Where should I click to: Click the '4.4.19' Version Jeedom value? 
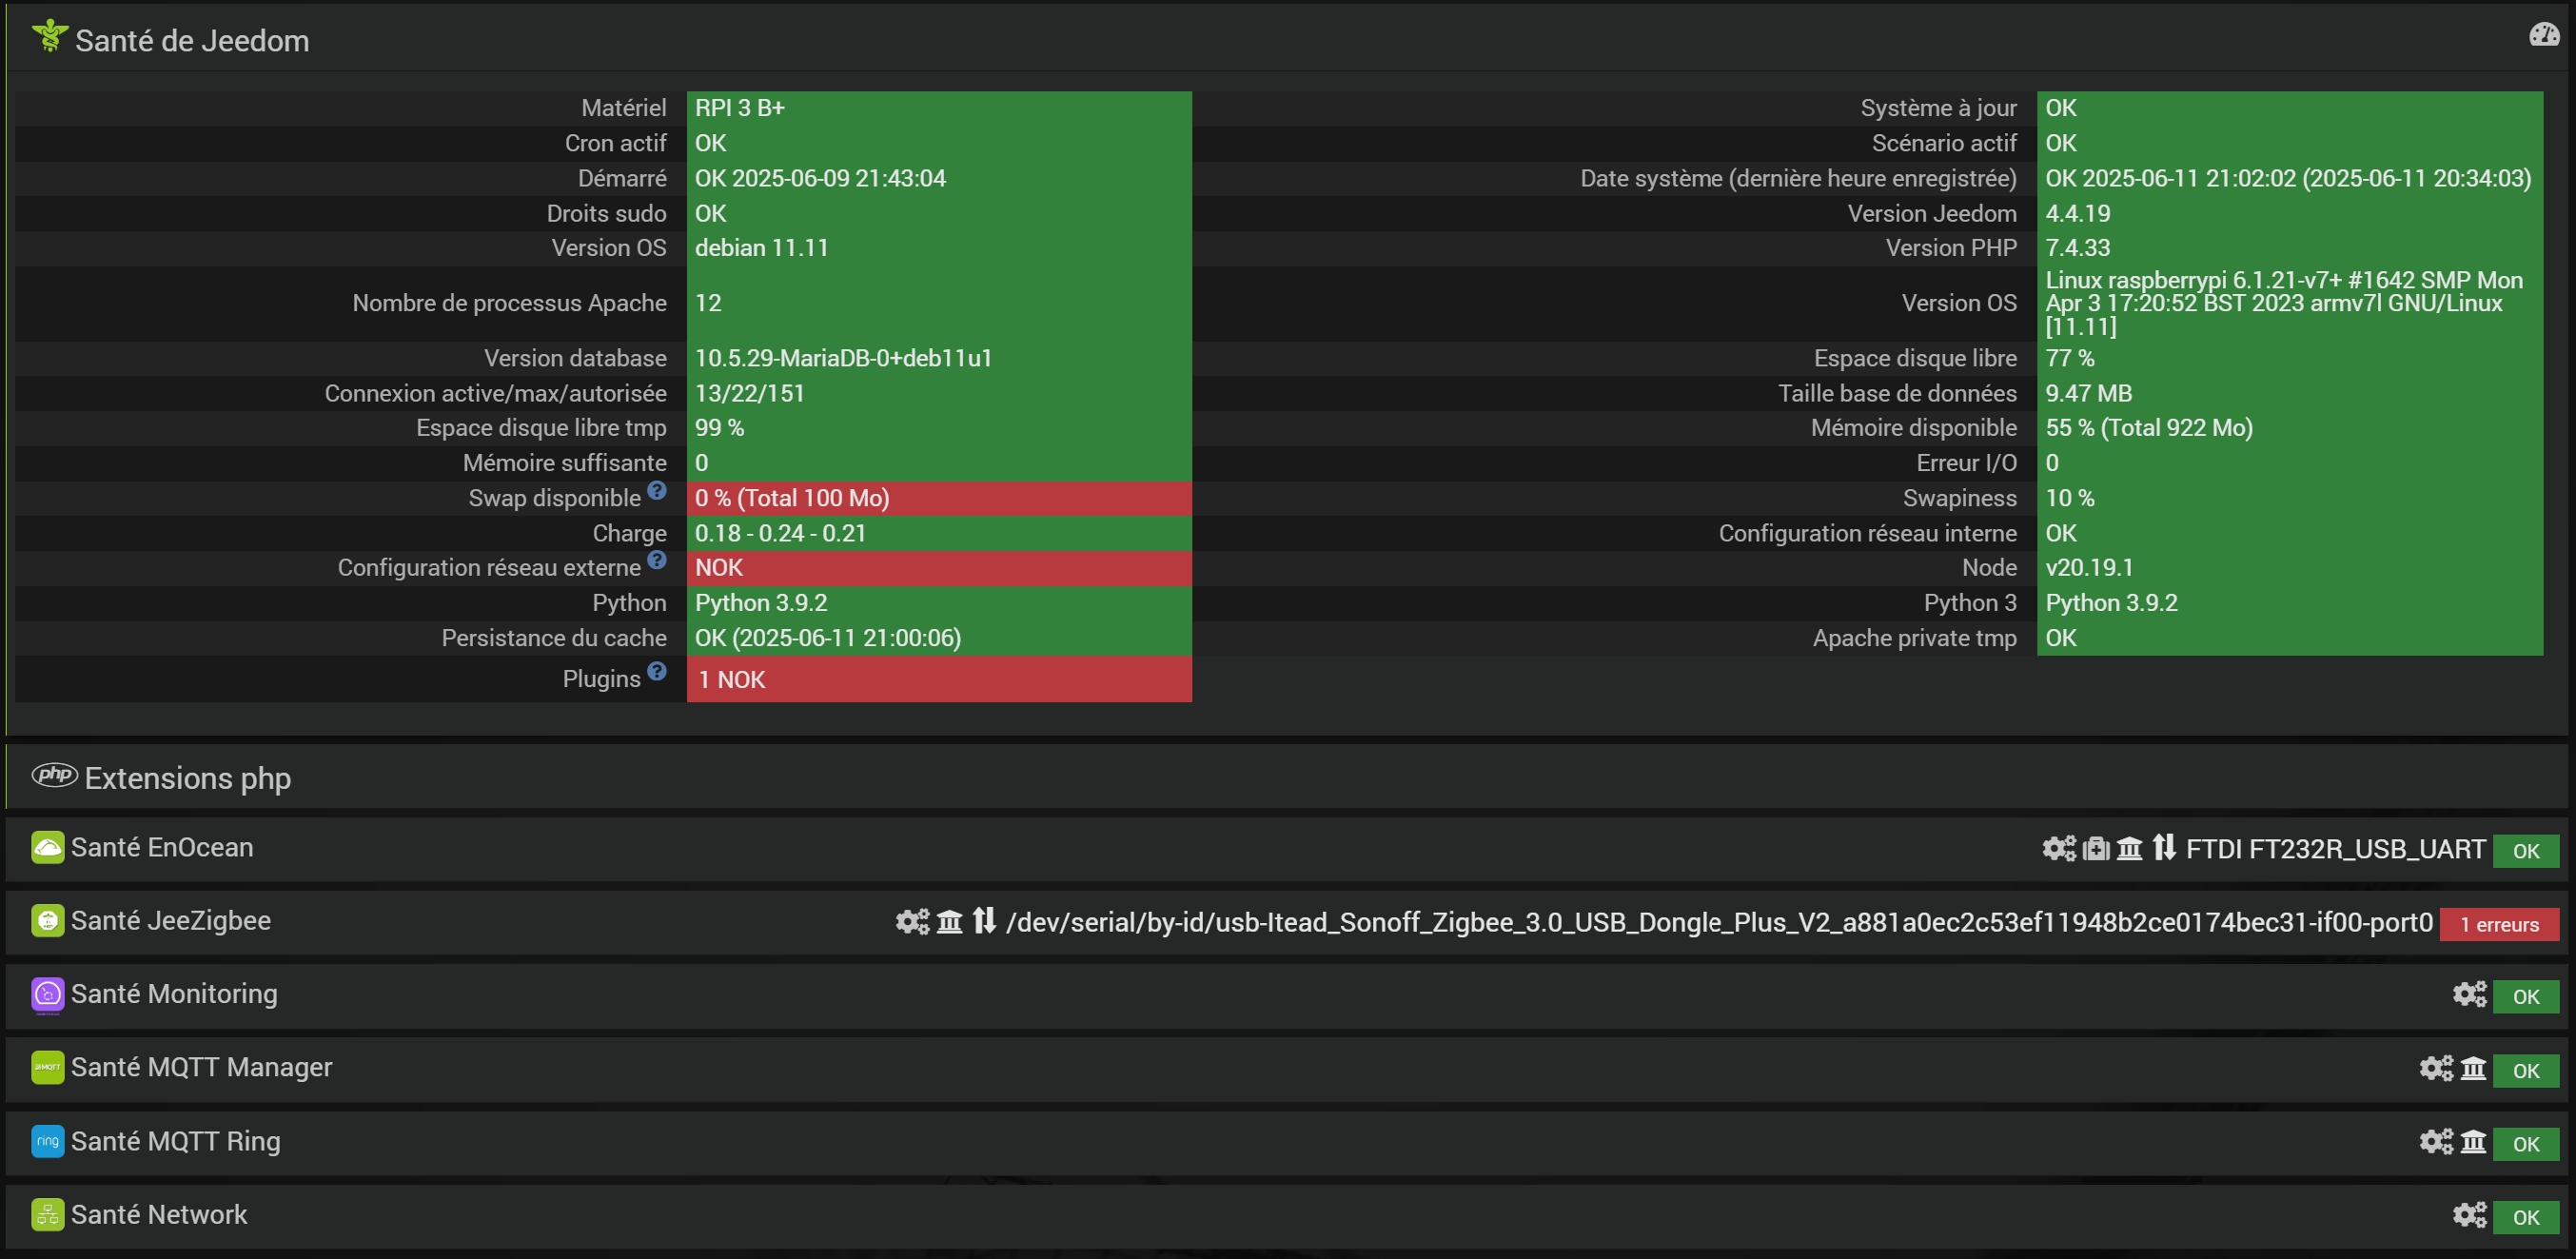2078,213
